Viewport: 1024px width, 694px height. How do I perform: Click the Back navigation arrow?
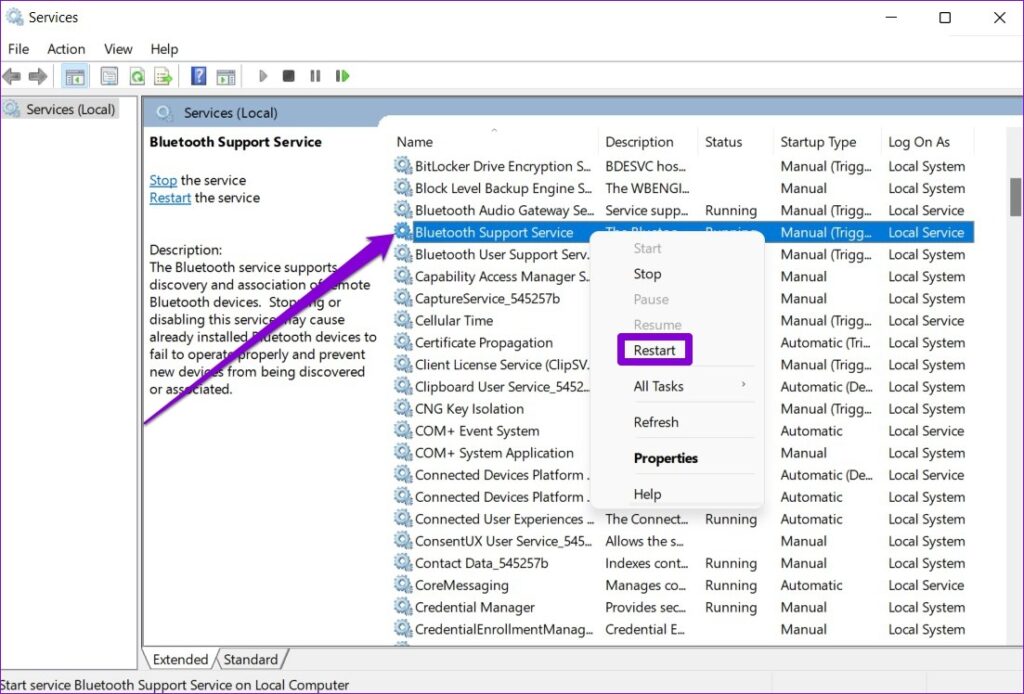pyautogui.click(x=12, y=76)
